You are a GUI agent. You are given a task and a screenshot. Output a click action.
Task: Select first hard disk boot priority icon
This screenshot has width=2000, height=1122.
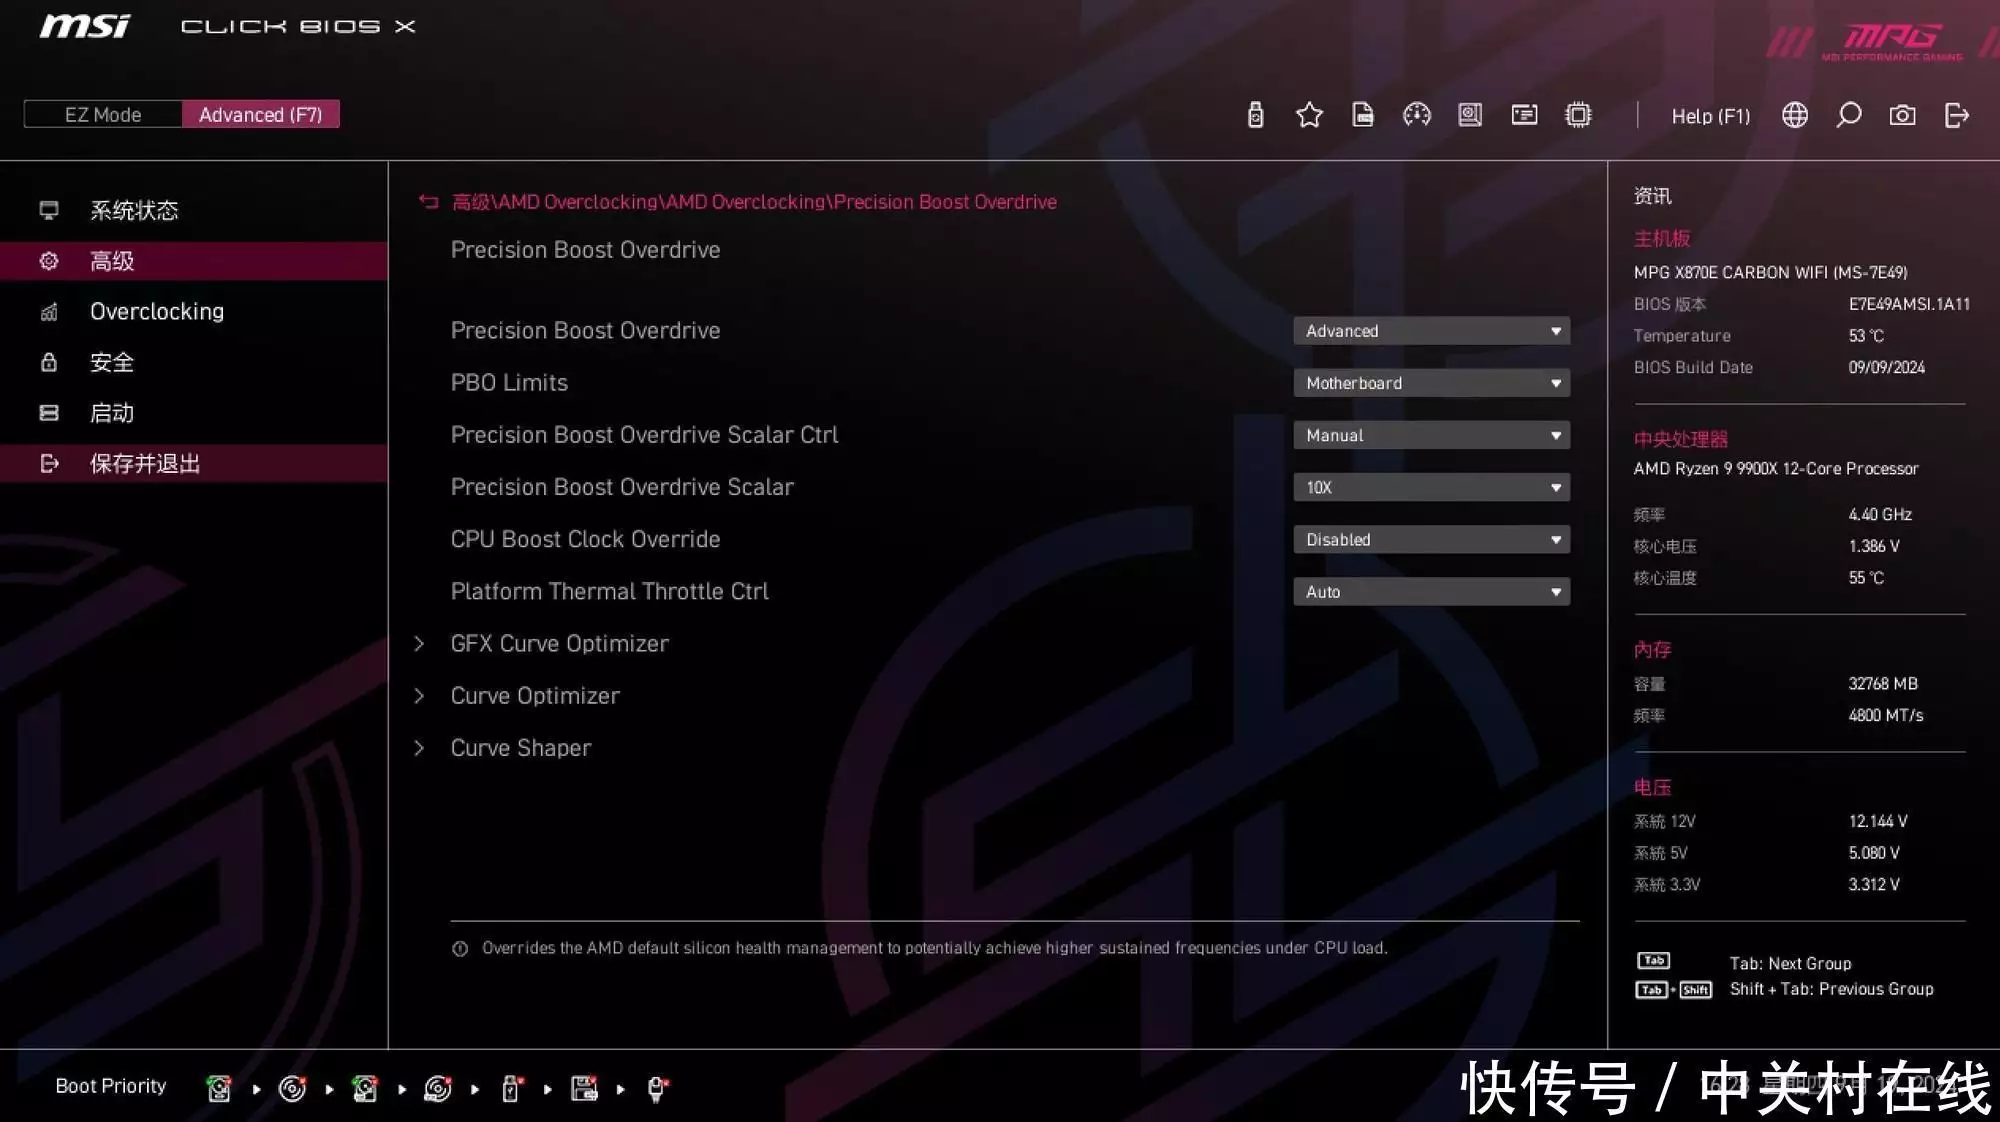click(218, 1088)
